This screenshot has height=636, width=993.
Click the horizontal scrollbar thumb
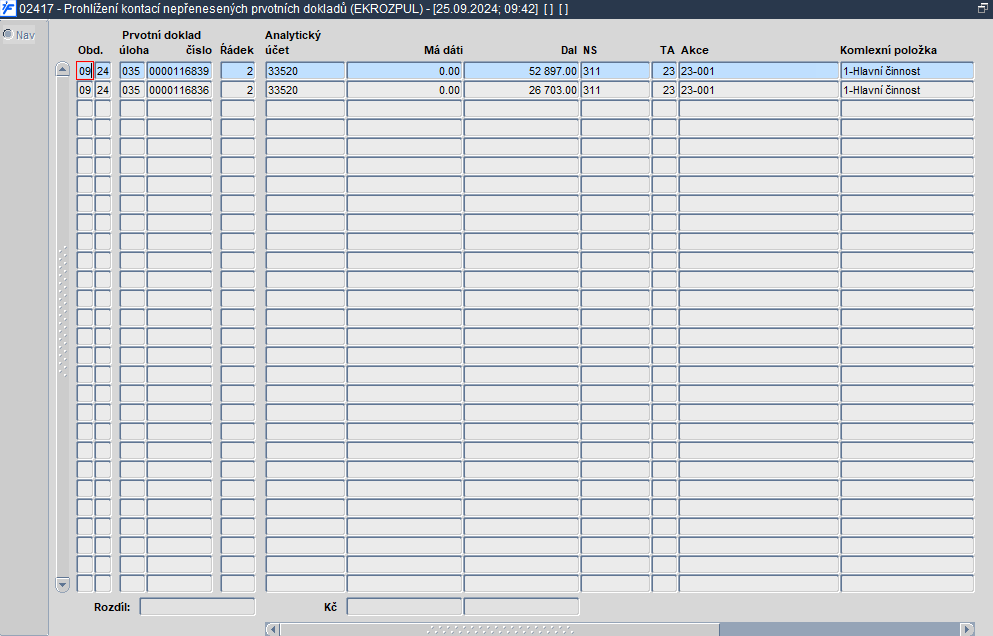point(499,629)
